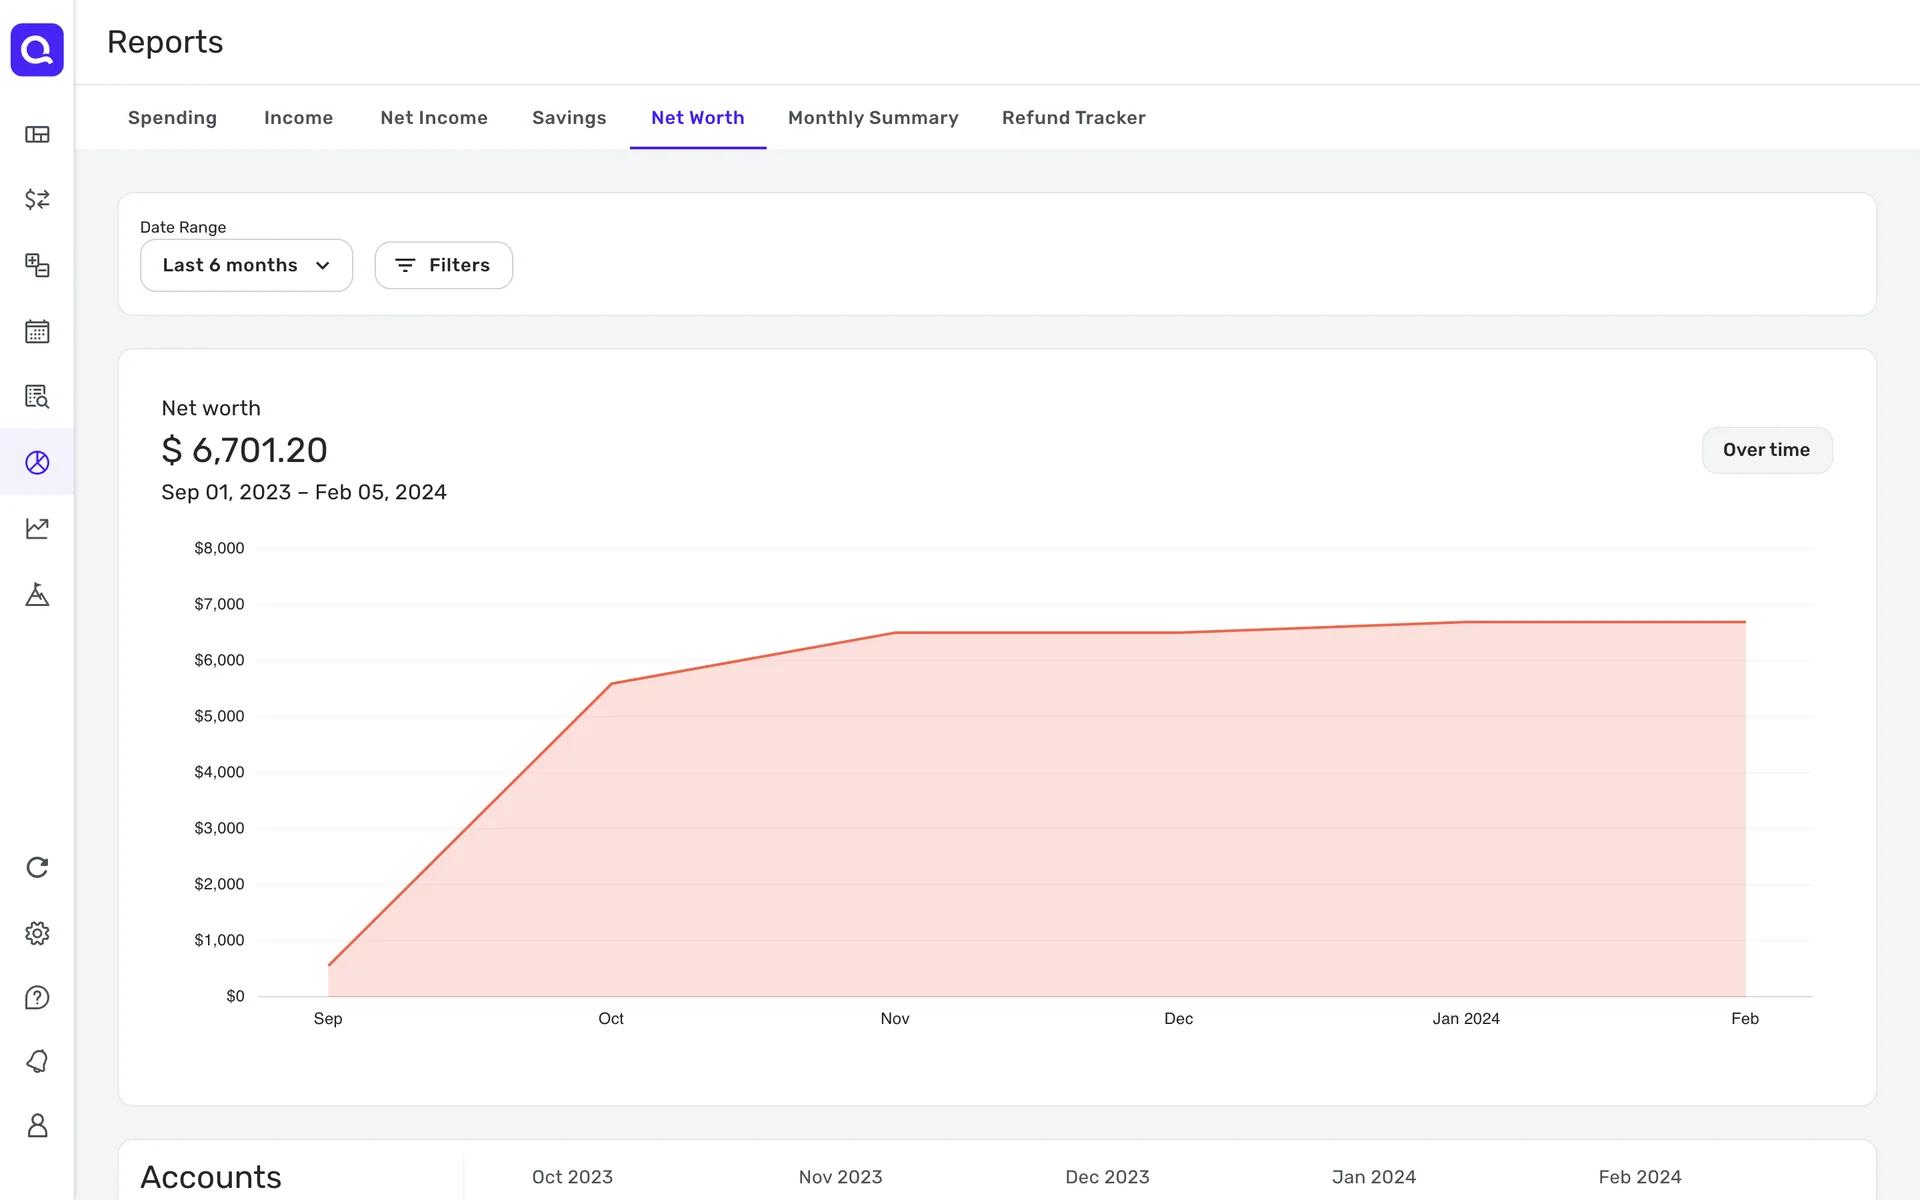
Task: Open the Over time view selector
Action: coord(1766,450)
